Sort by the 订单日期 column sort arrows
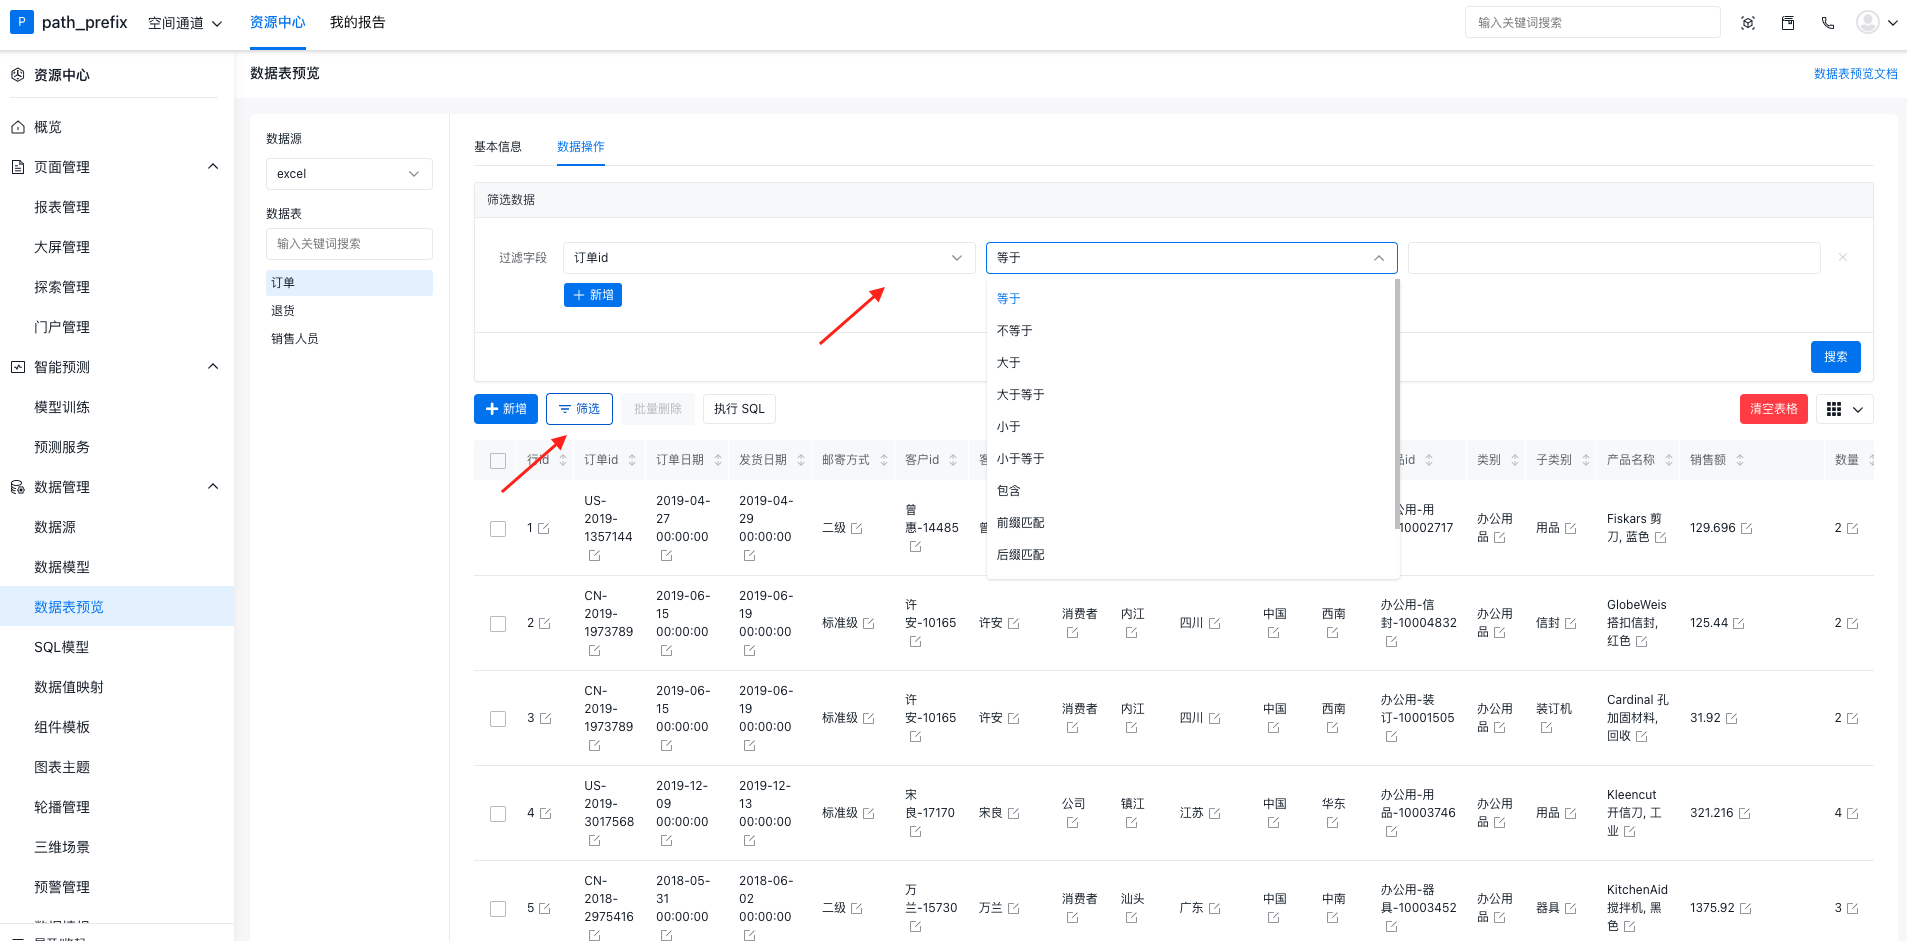This screenshot has height=941, width=1907. pyautogui.click(x=718, y=460)
